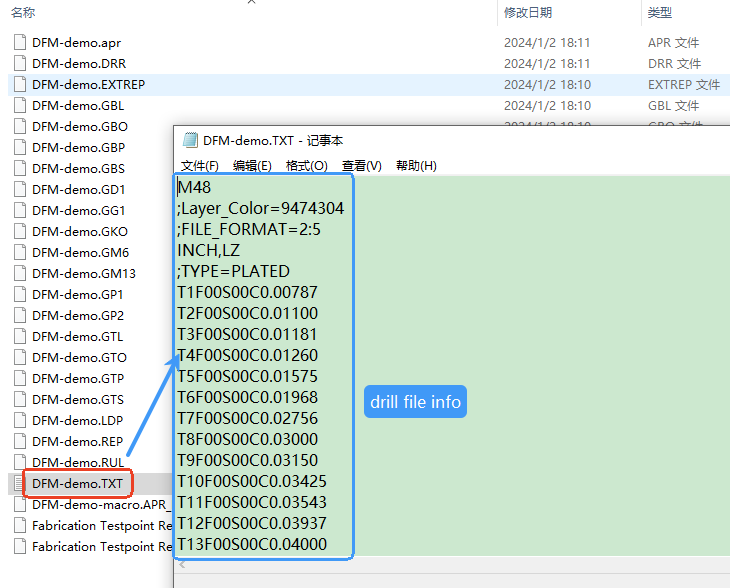
Task: Open the 查看(V) menu
Action: (x=361, y=166)
